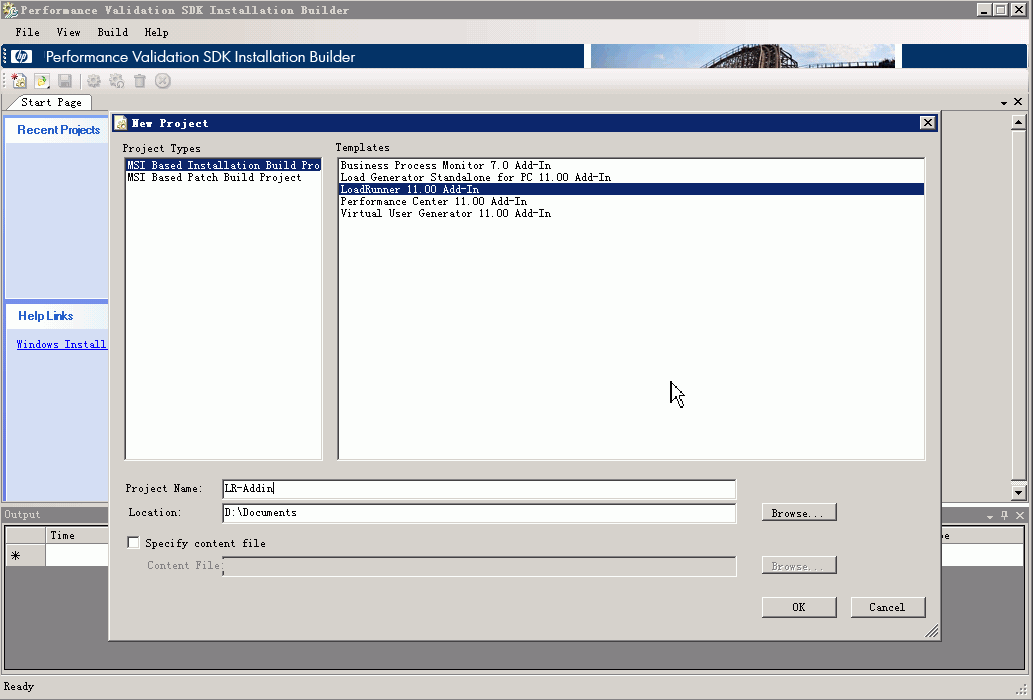Open the Build menu

point(113,32)
